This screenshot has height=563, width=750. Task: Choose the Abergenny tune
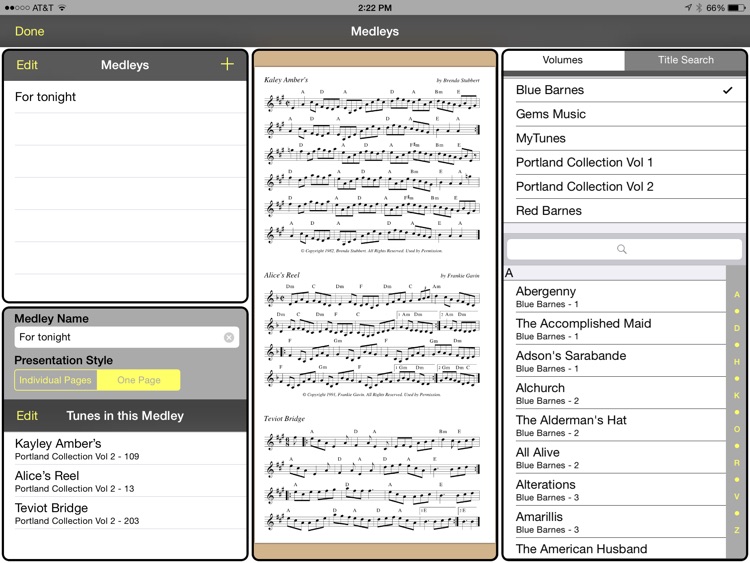(615, 297)
